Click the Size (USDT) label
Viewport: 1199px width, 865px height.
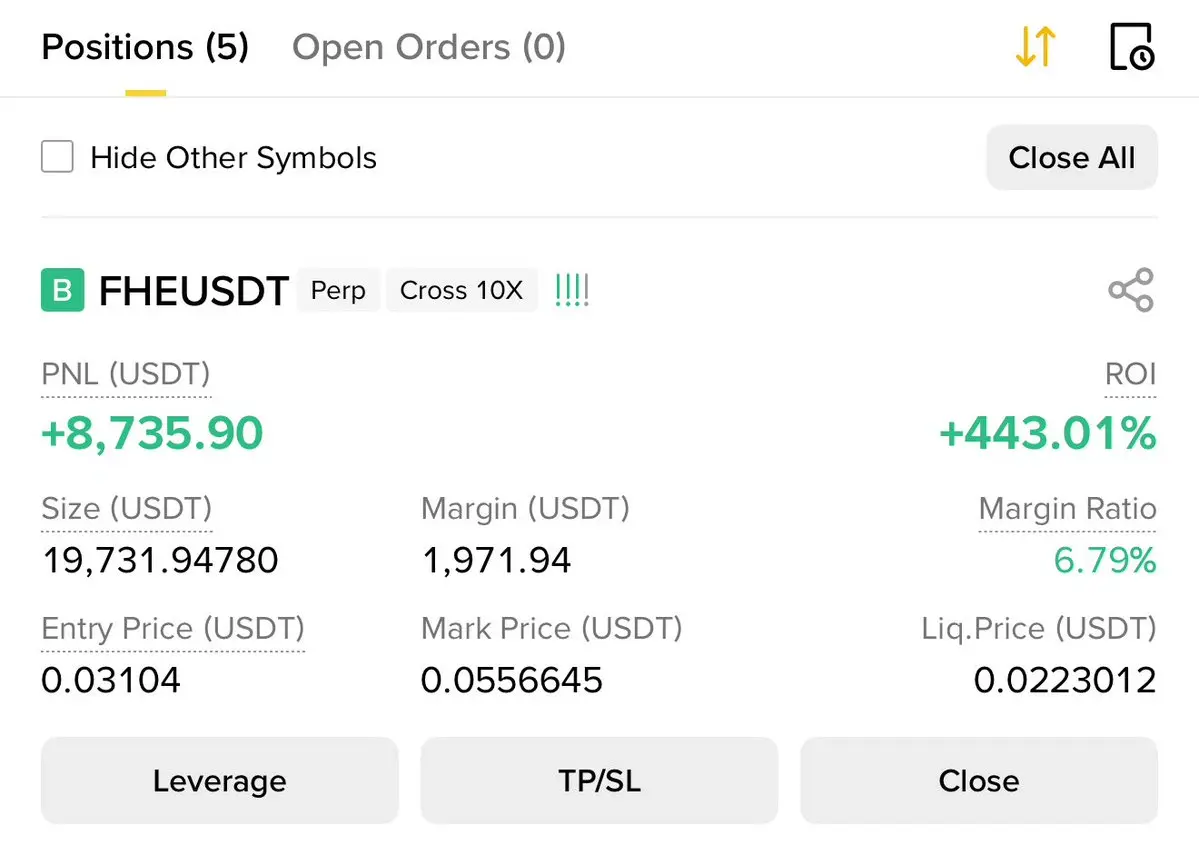coord(126,509)
